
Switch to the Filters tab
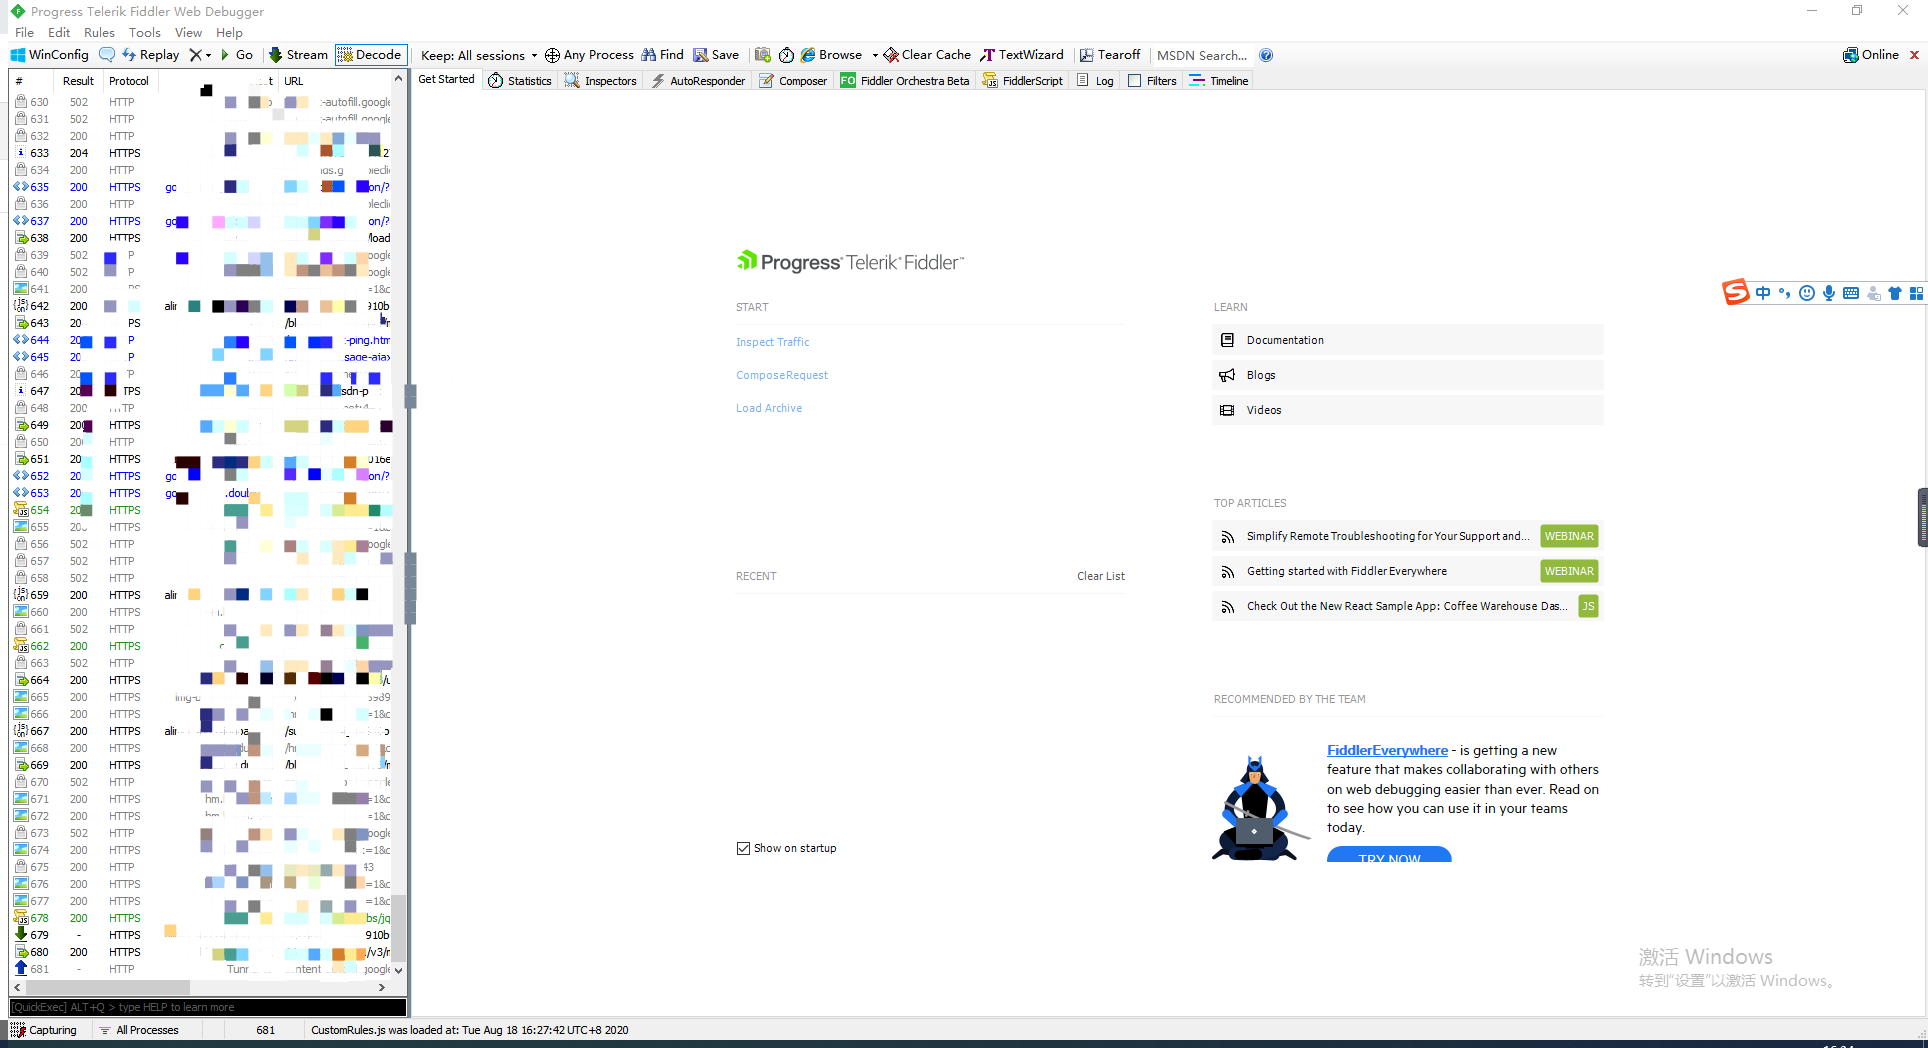point(1152,81)
